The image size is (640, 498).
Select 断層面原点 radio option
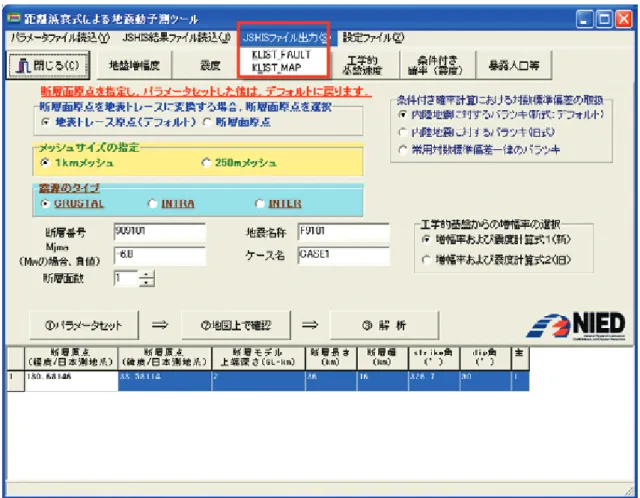207,122
